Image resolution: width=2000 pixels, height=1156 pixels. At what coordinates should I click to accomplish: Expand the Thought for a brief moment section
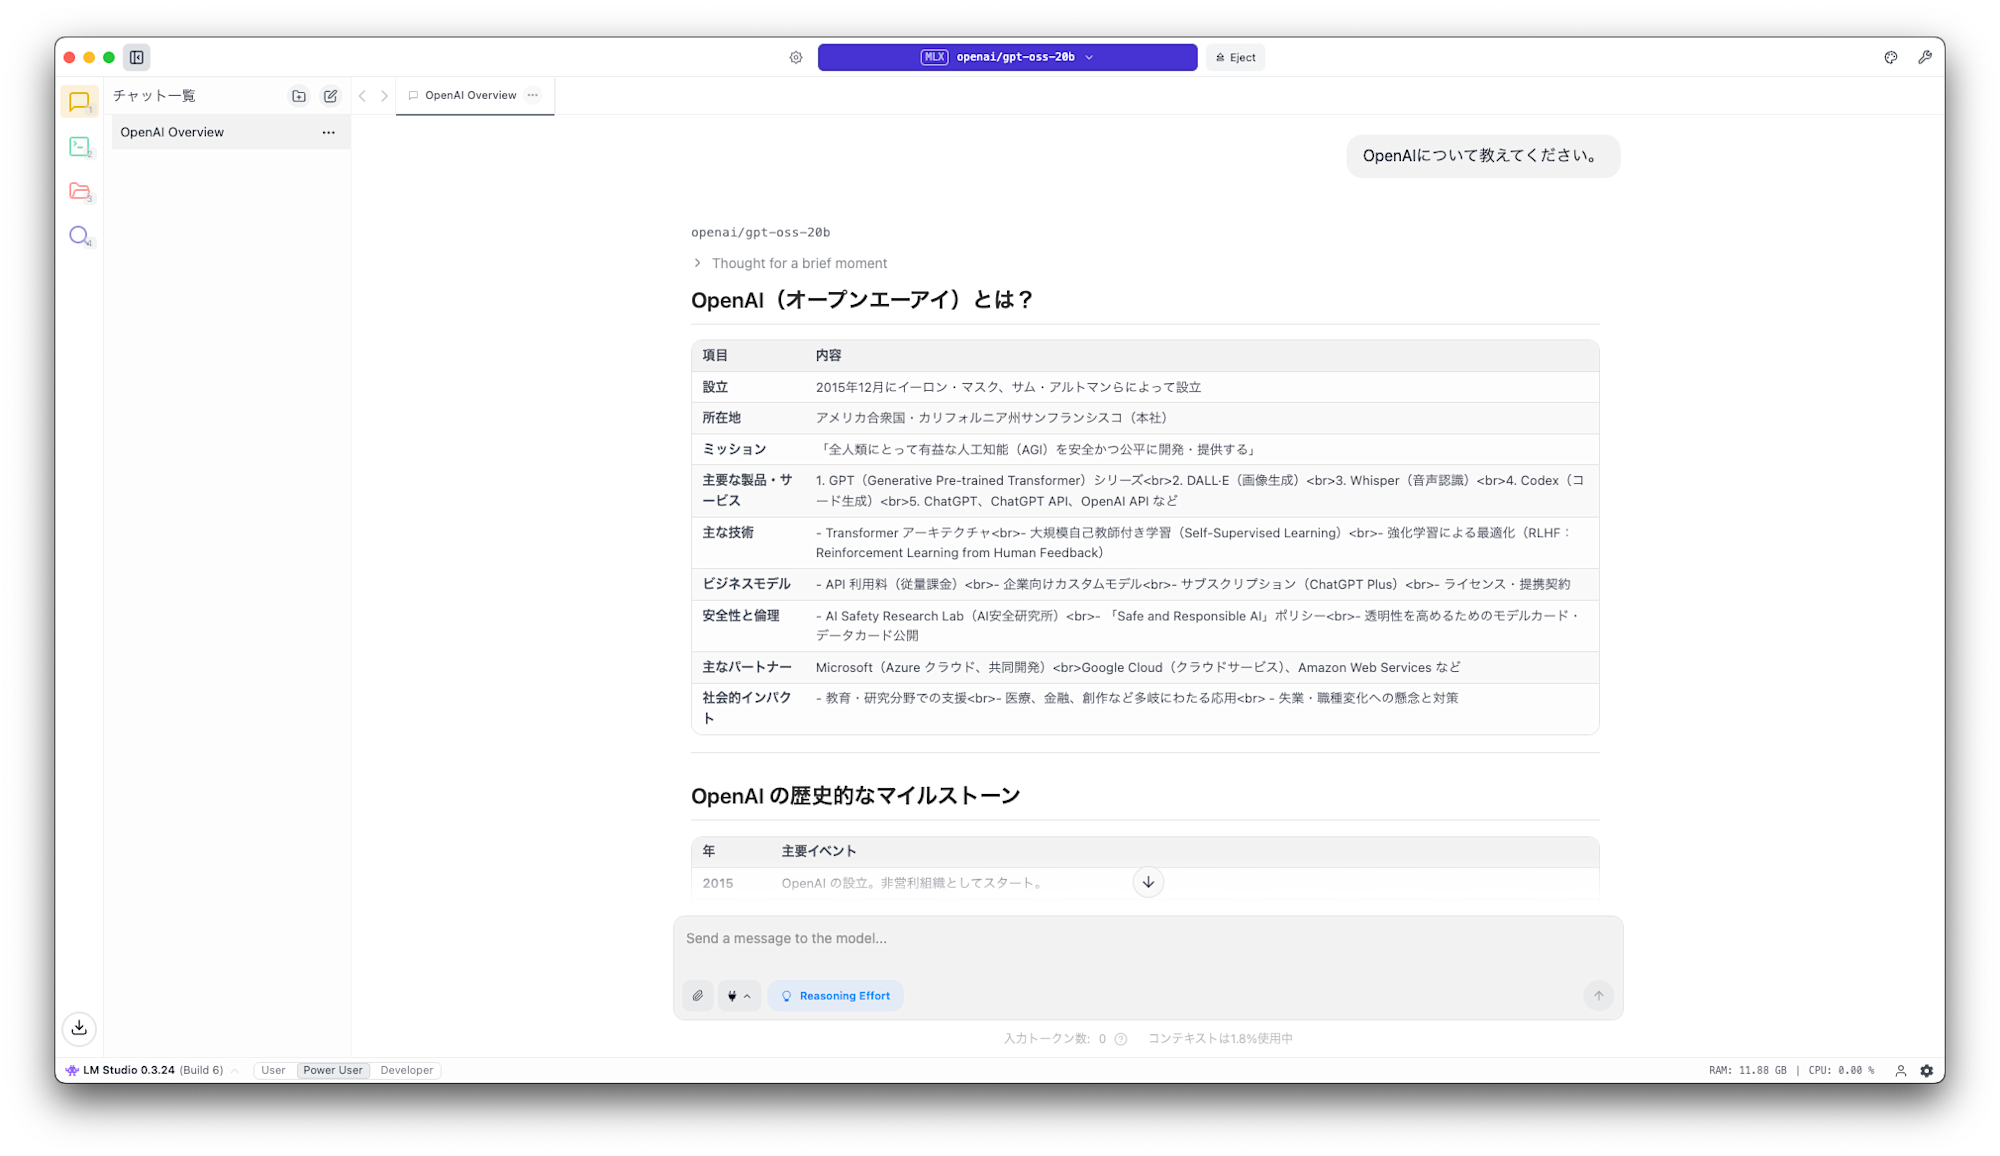pos(790,263)
